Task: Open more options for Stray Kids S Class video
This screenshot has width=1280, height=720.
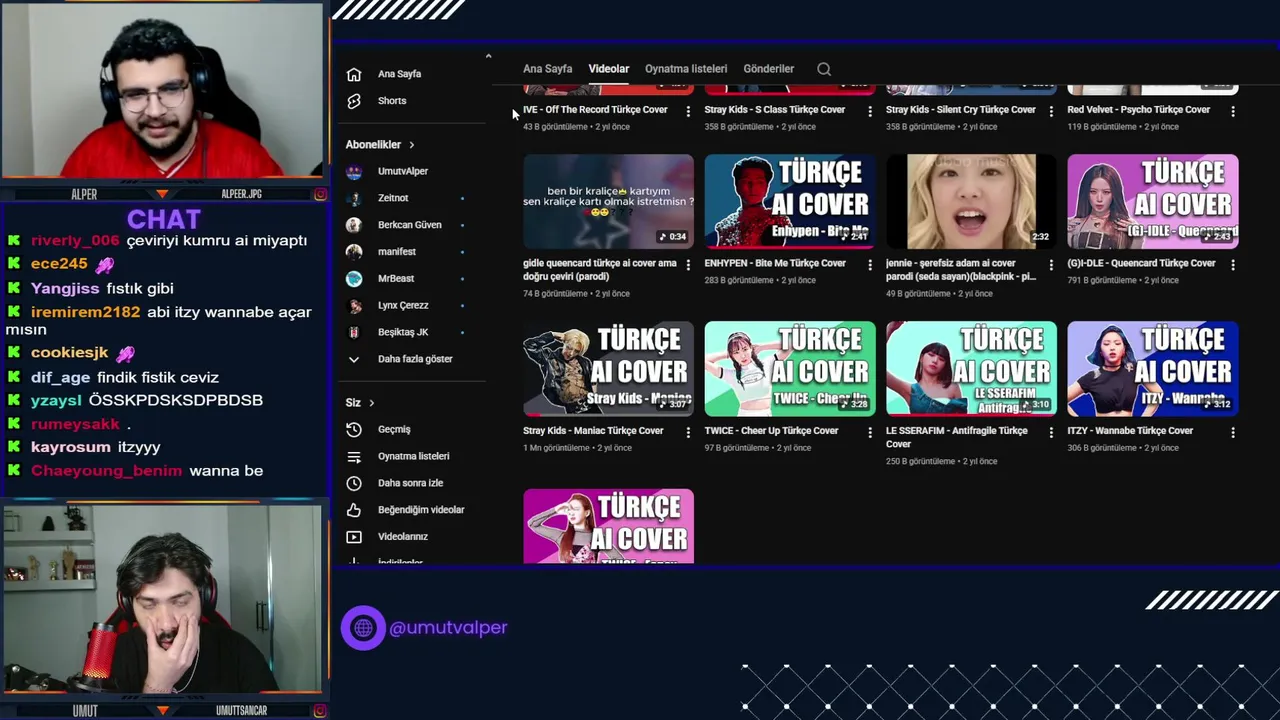Action: pyautogui.click(x=869, y=111)
